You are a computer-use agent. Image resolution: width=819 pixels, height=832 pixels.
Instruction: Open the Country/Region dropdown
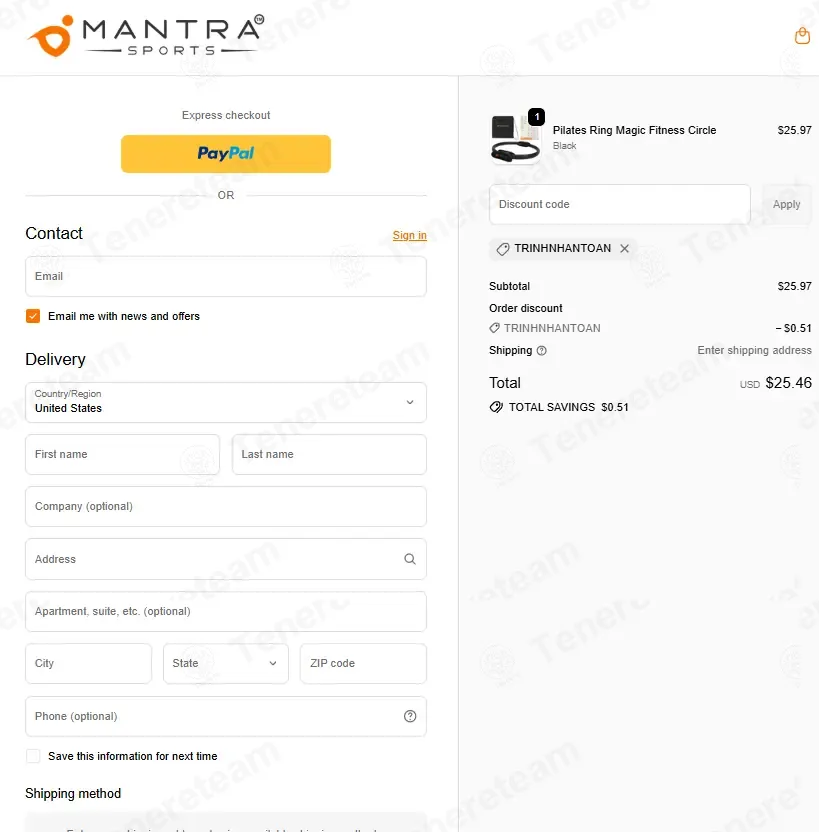226,402
